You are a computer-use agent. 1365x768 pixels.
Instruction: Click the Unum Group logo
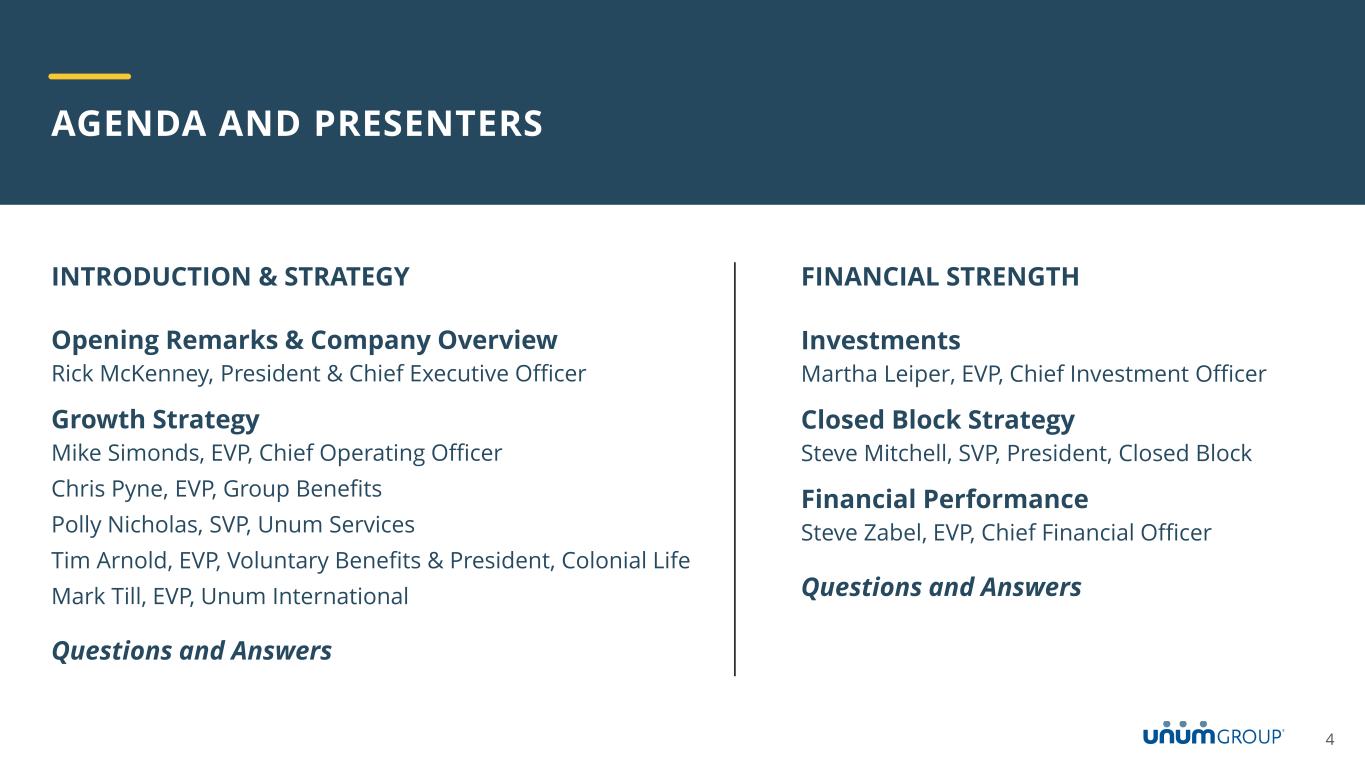pyautogui.click(x=1213, y=735)
